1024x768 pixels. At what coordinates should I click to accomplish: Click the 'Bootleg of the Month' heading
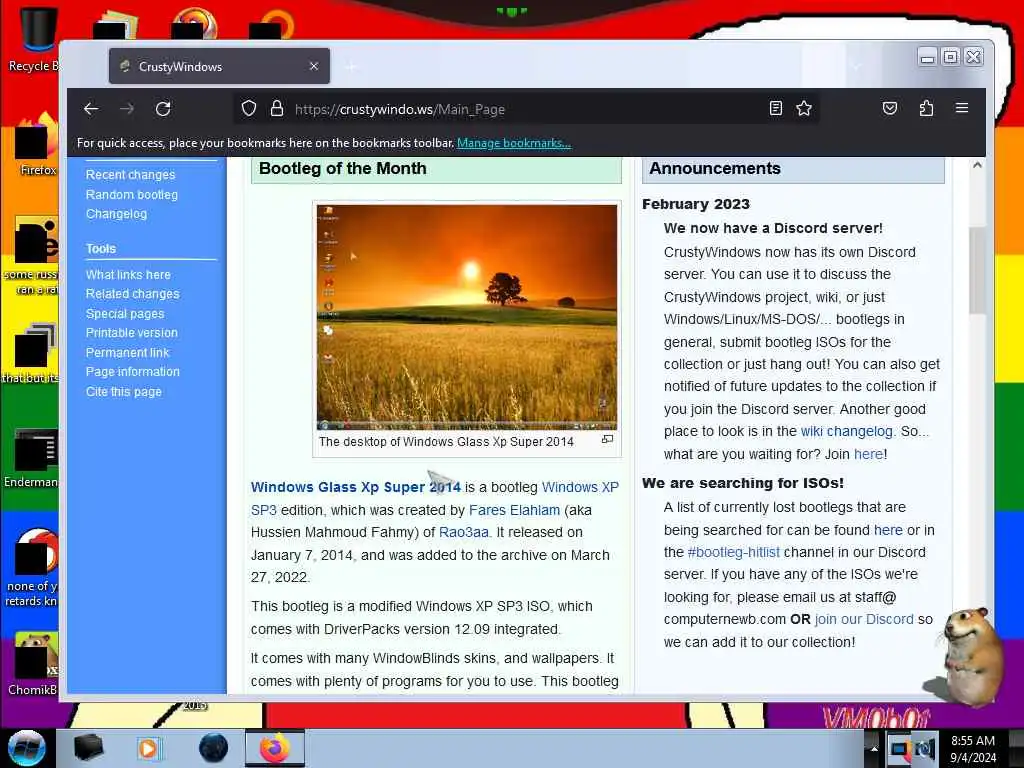(343, 168)
